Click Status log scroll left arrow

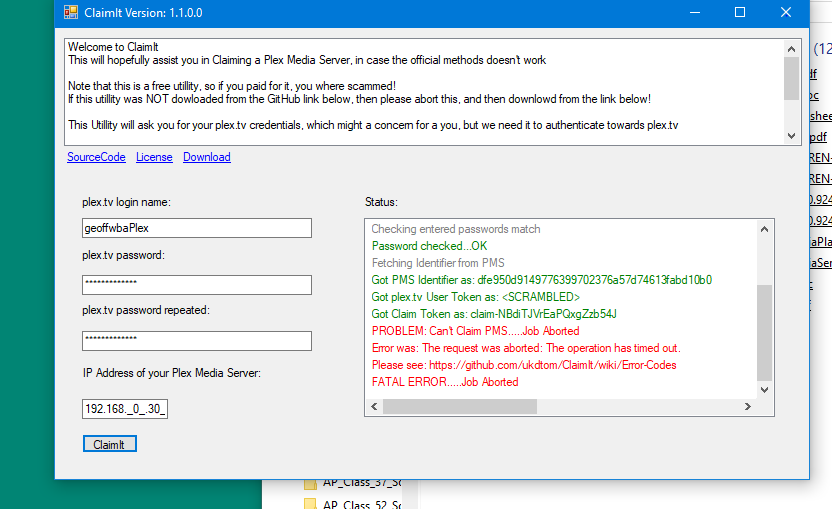[374, 407]
